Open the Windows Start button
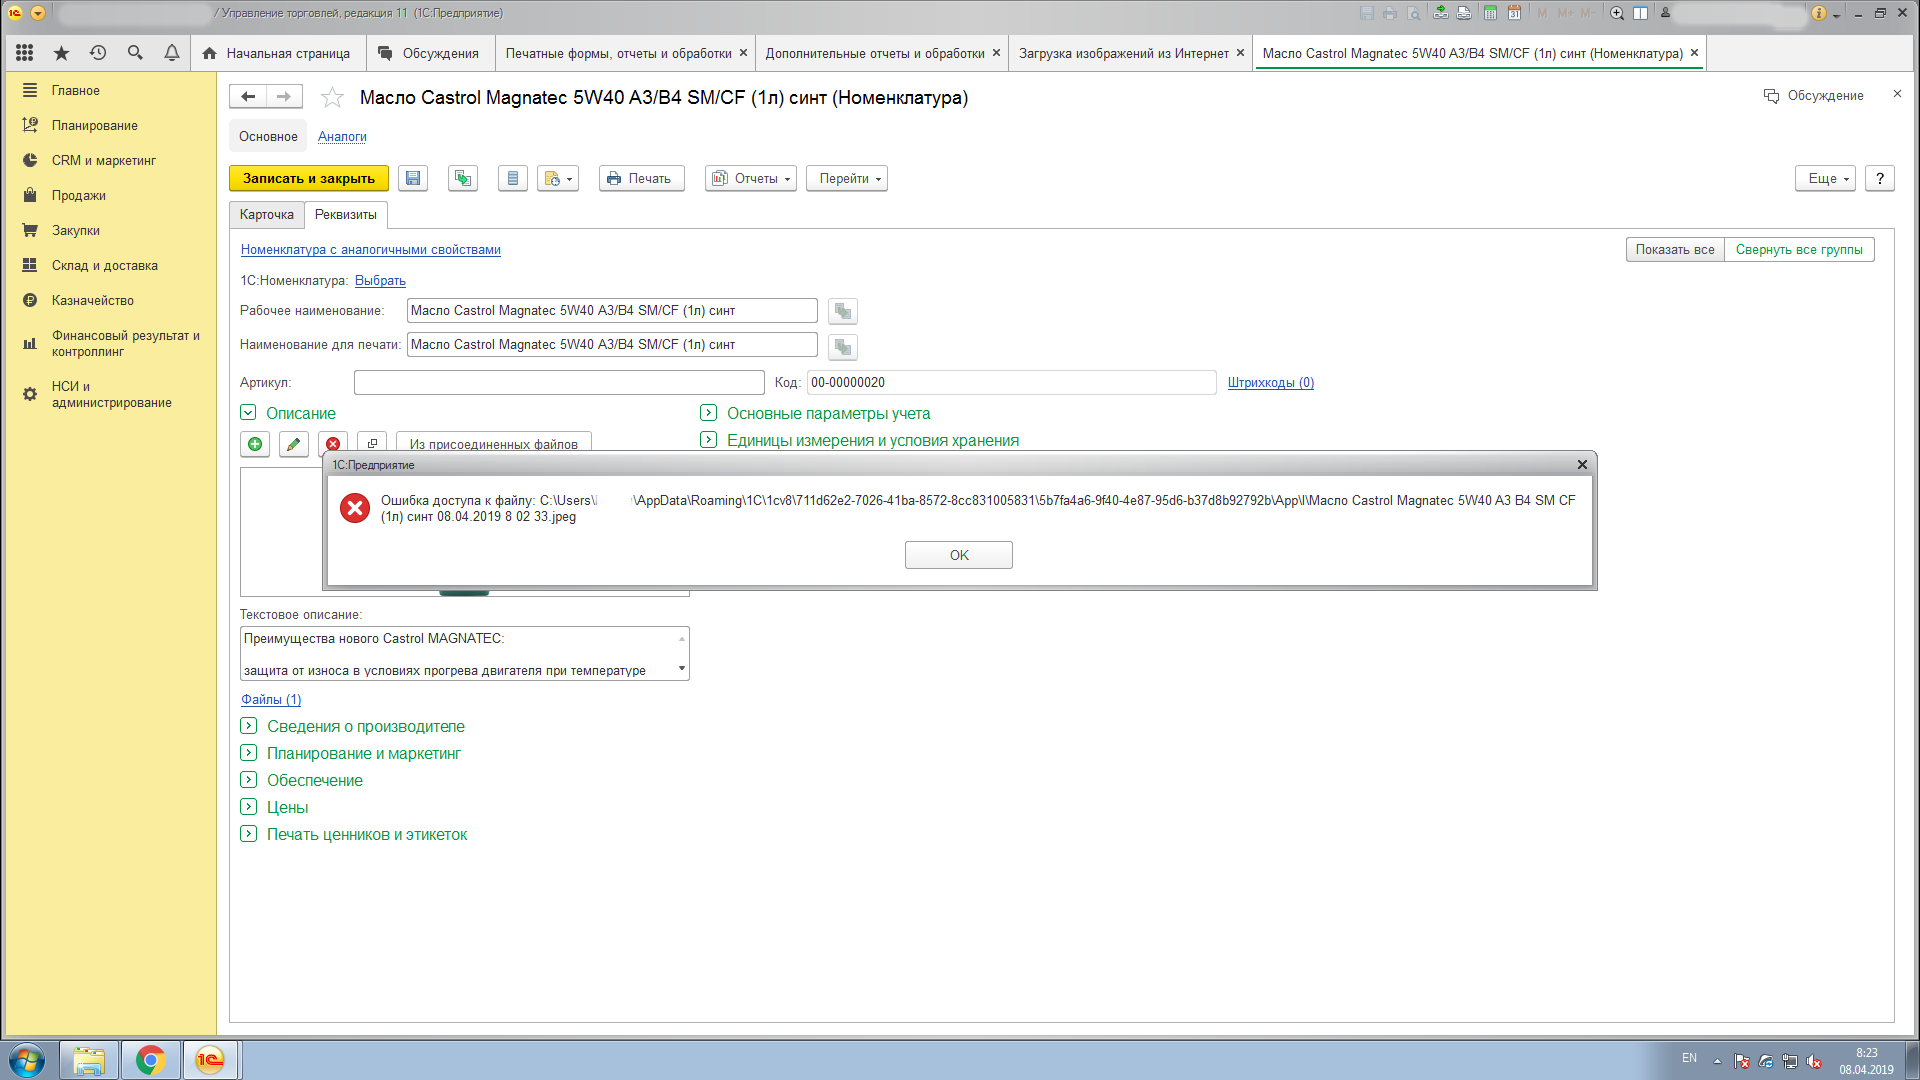The width and height of the screenshot is (1920, 1080). coord(27,1060)
